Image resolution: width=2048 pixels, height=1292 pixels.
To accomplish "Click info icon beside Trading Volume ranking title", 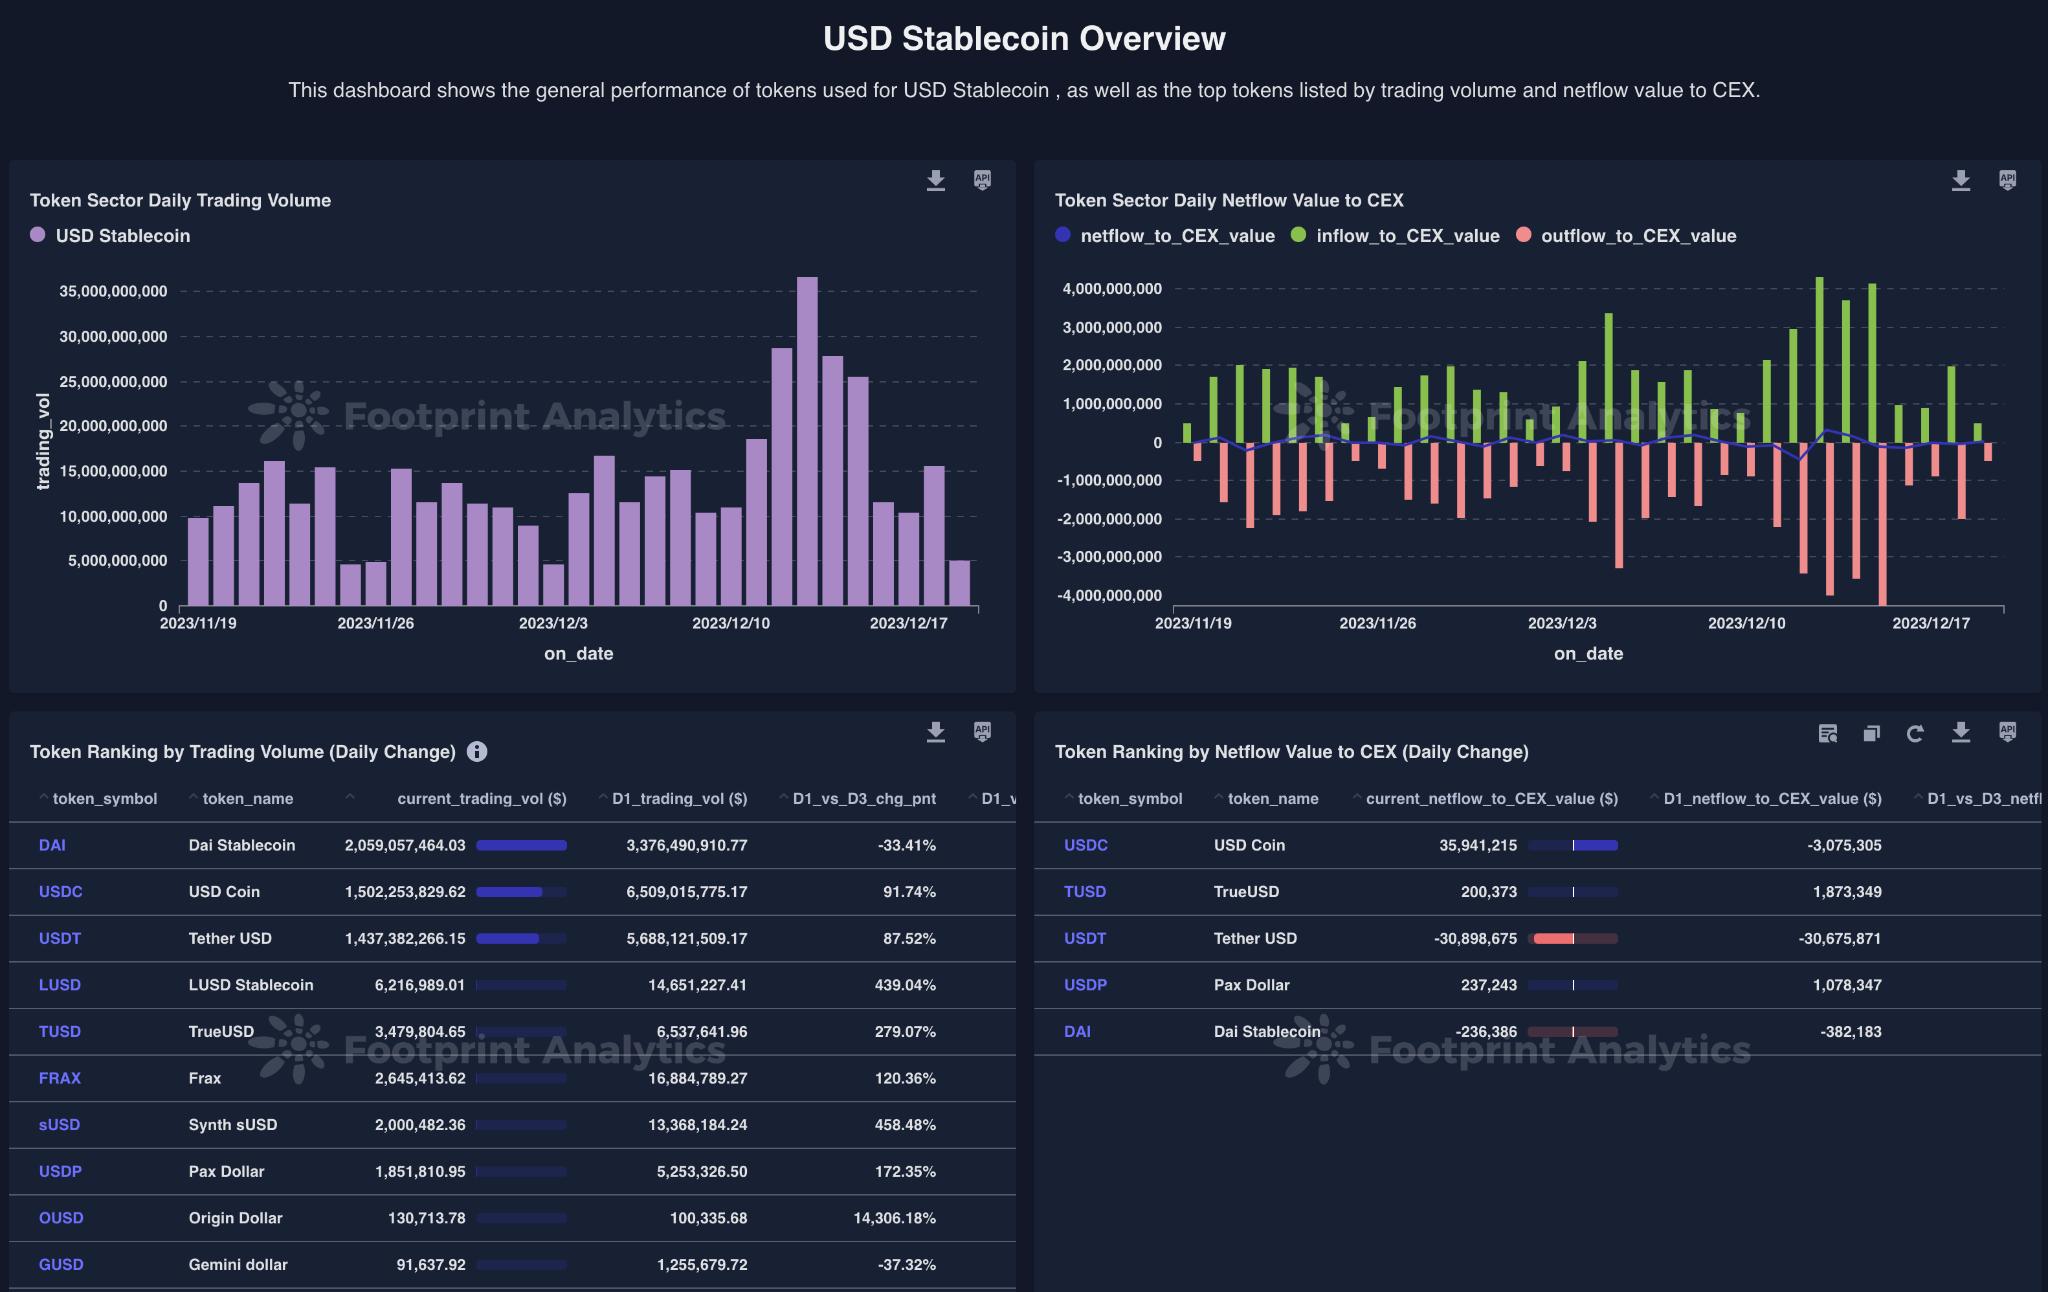I will (477, 752).
